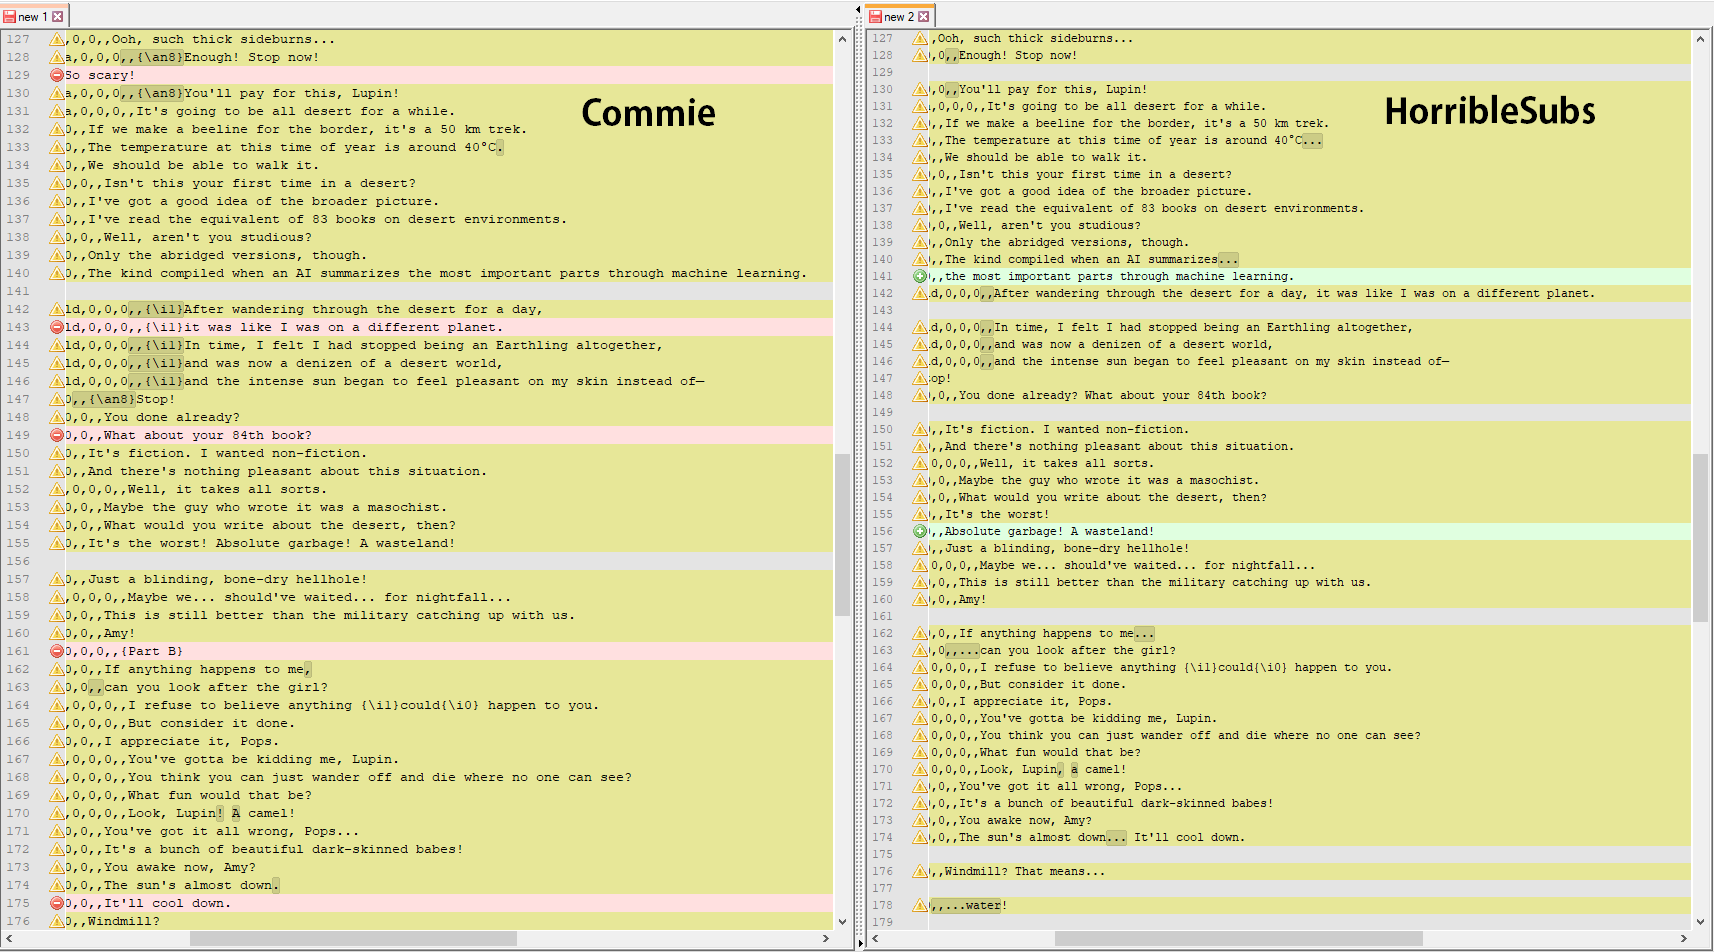Viewport: 1714px width, 952px height.
Task: Click warning icon on line 176 "Windmill?" in new 1
Action: coord(57,921)
